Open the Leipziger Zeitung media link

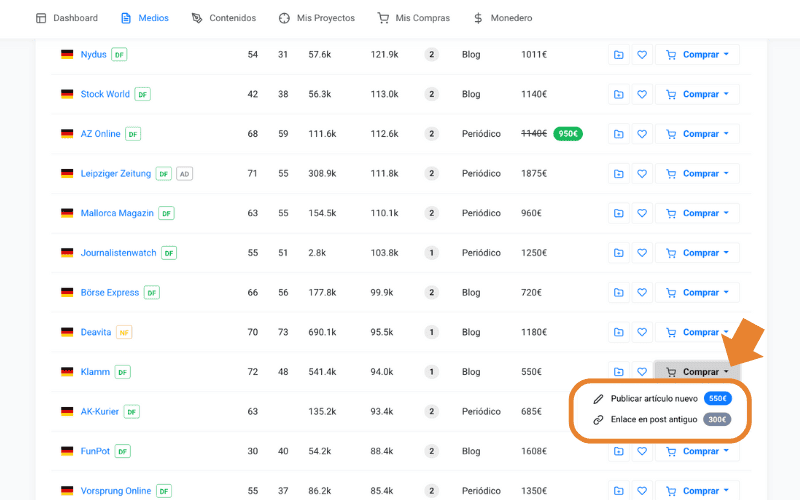point(116,174)
